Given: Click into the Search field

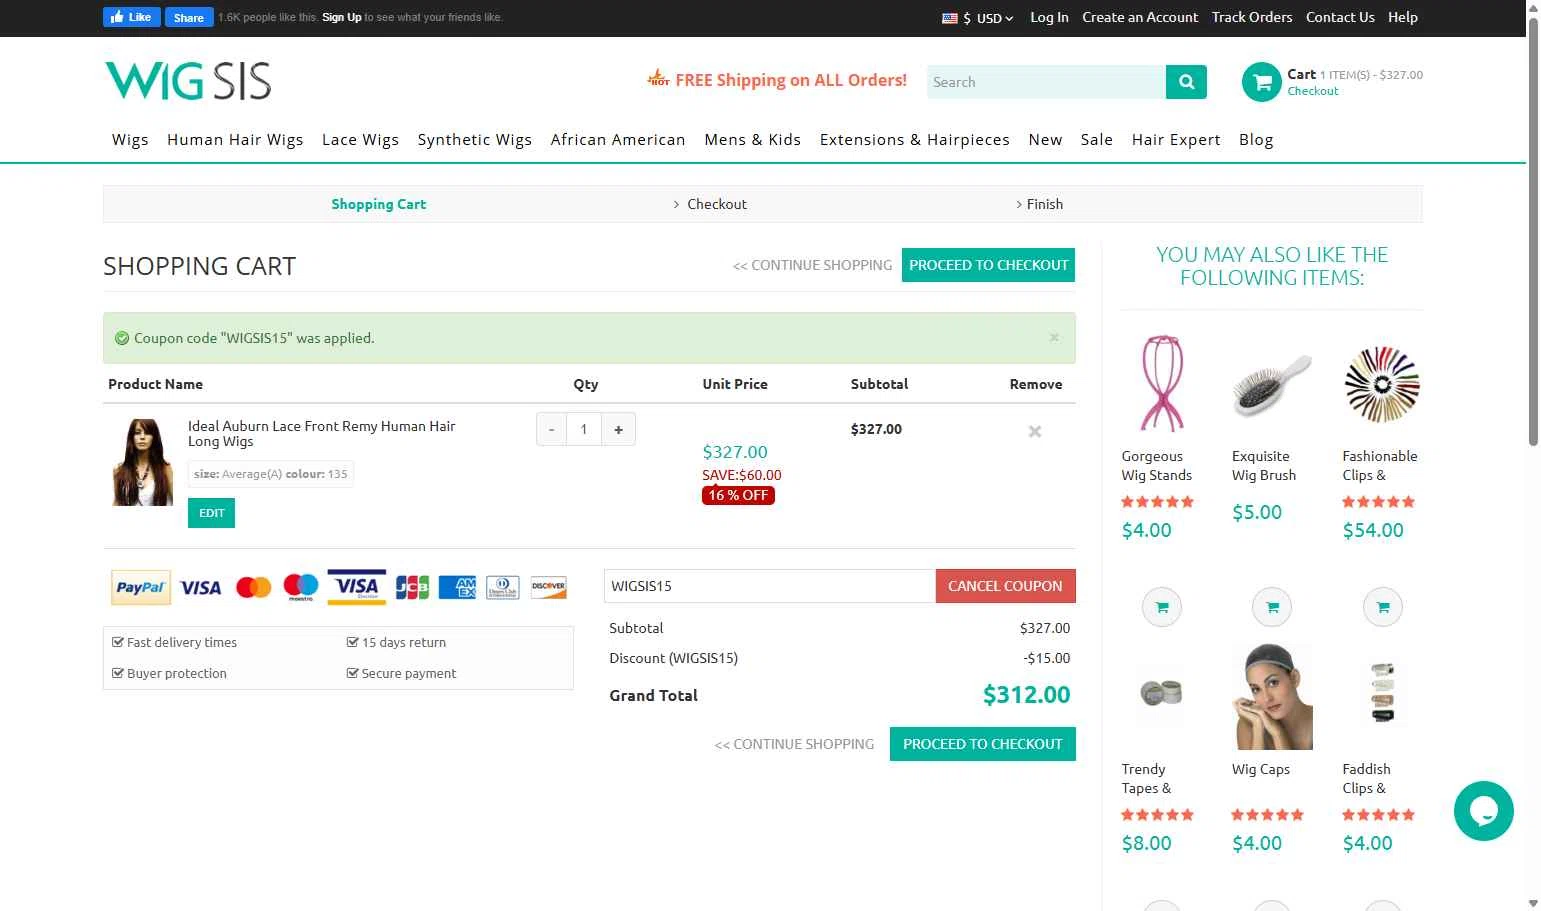Looking at the screenshot, I should tap(1046, 82).
